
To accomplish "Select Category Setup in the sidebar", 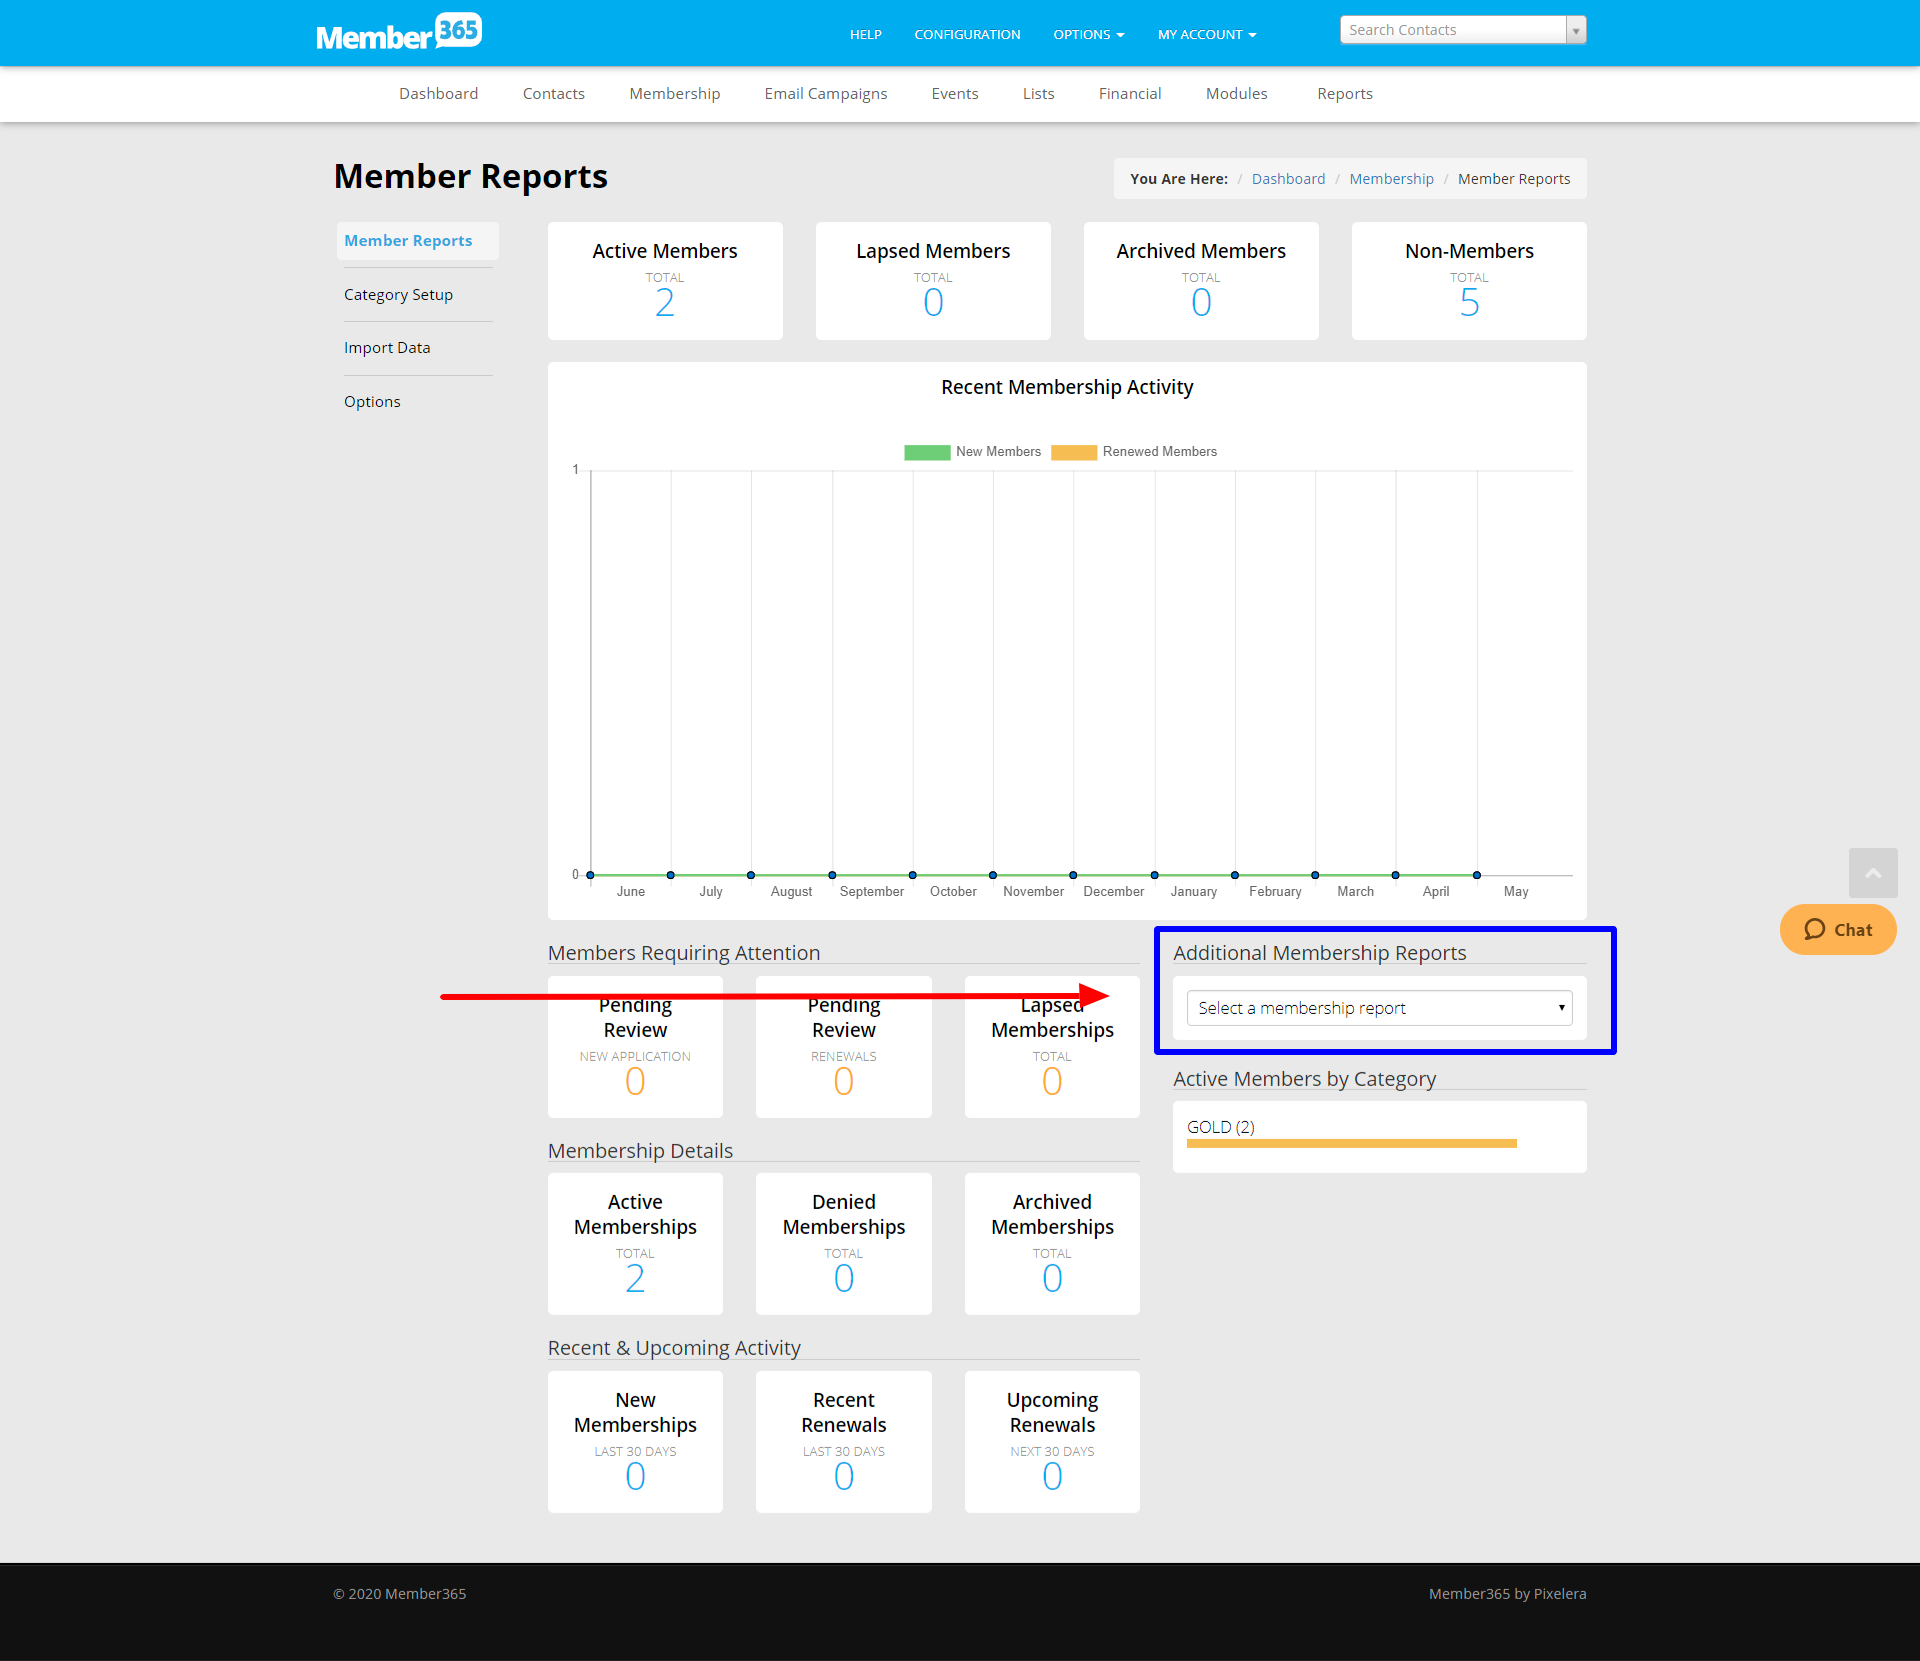I will (x=398, y=295).
